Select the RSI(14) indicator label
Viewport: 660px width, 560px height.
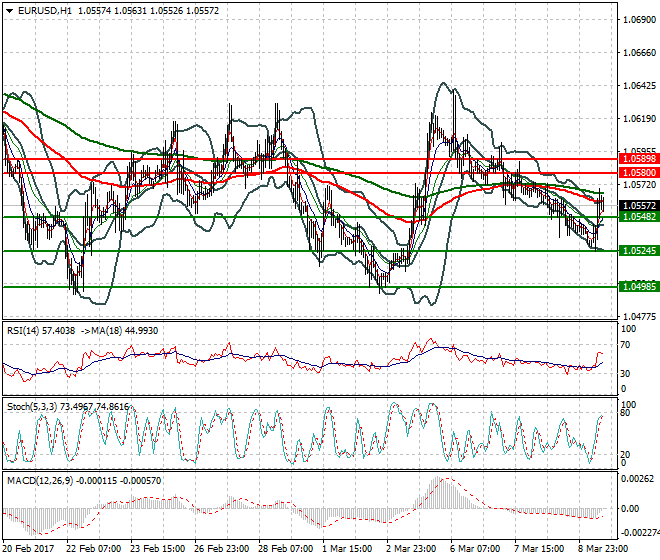[23, 331]
